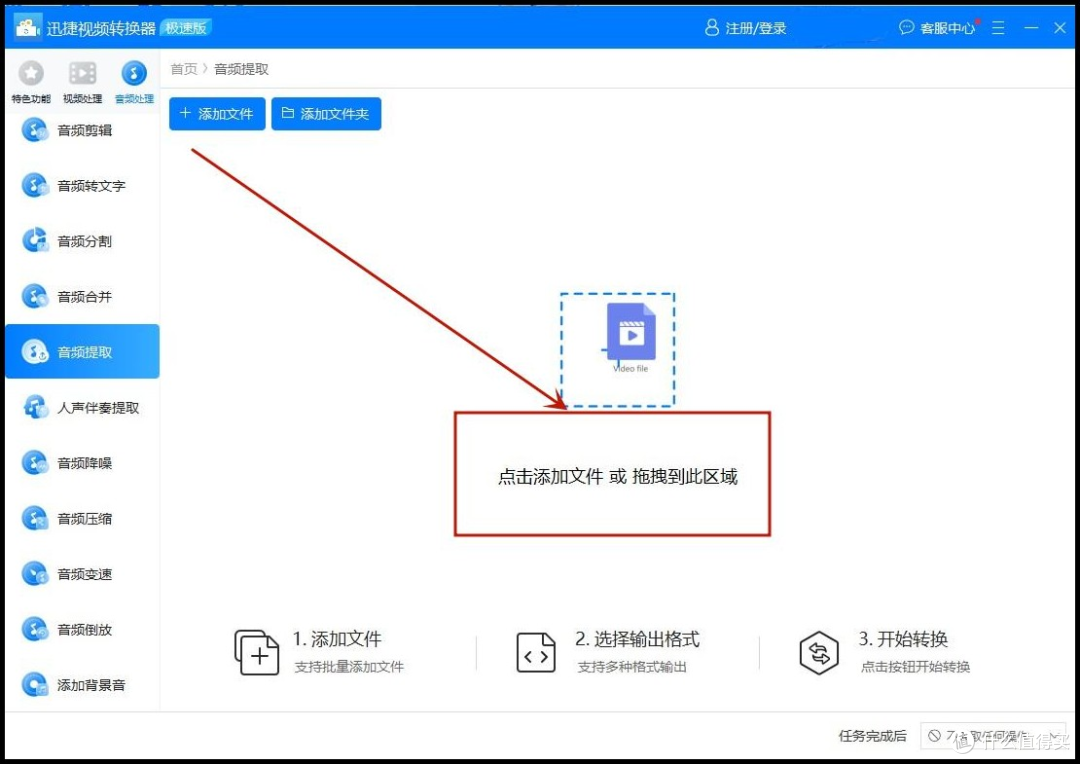Select the 音频分割 menu label
The width and height of the screenshot is (1080, 764).
click(85, 241)
